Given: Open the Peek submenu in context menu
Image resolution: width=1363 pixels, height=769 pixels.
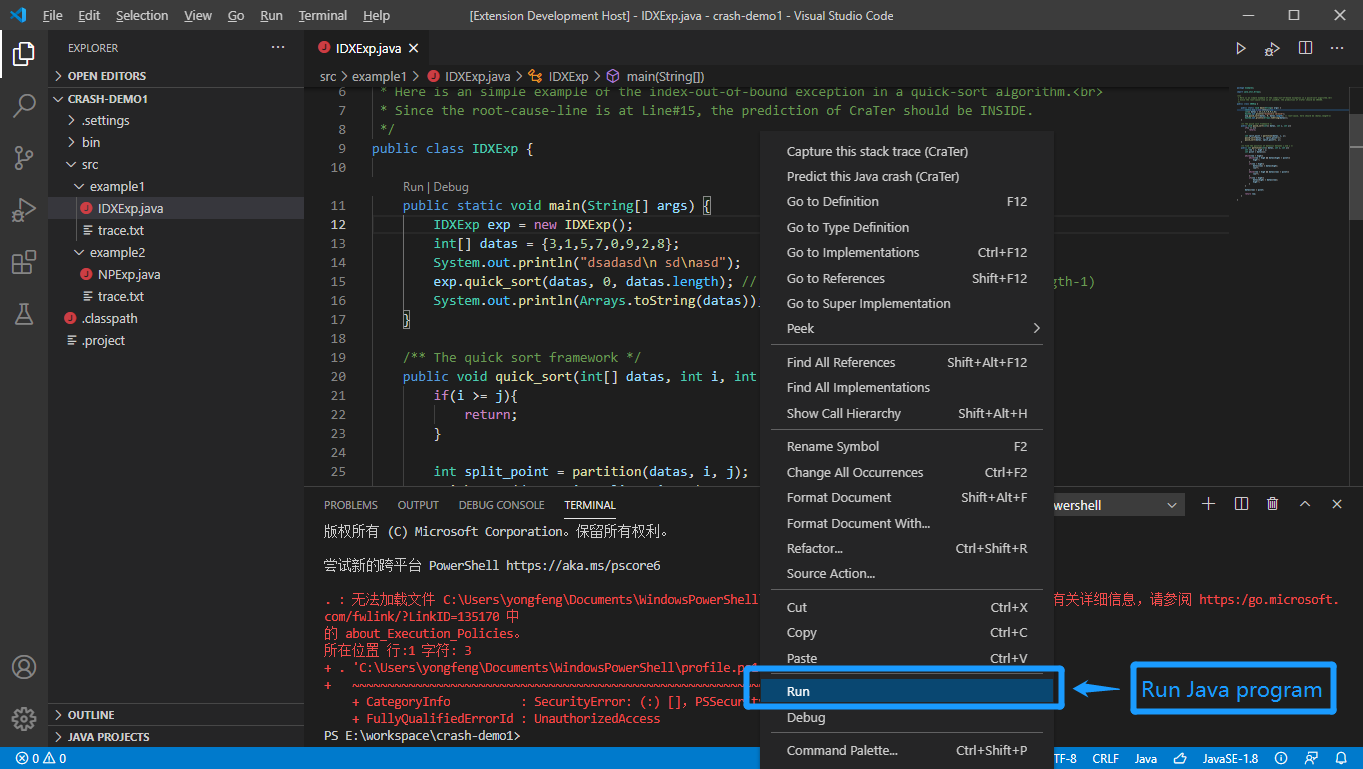Looking at the screenshot, I should [907, 328].
